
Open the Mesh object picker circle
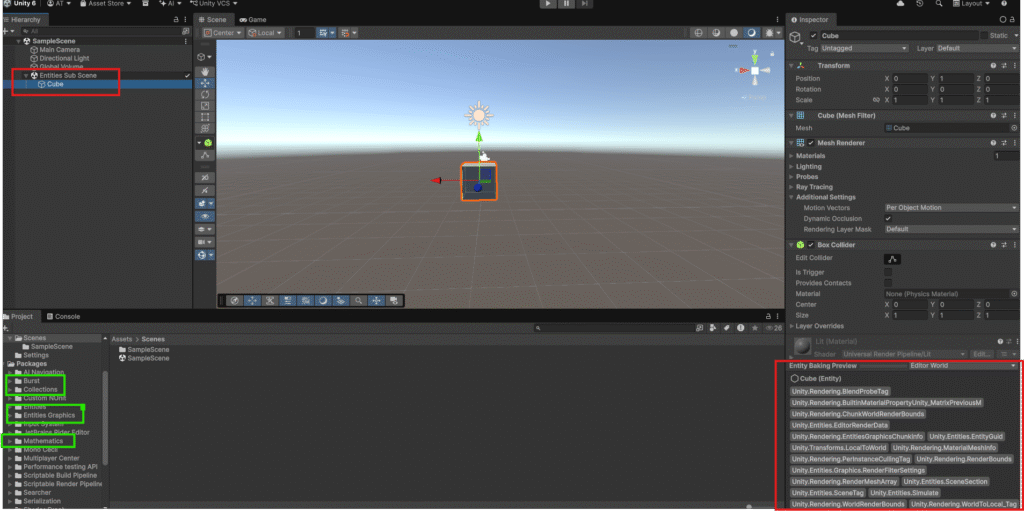(x=1014, y=128)
